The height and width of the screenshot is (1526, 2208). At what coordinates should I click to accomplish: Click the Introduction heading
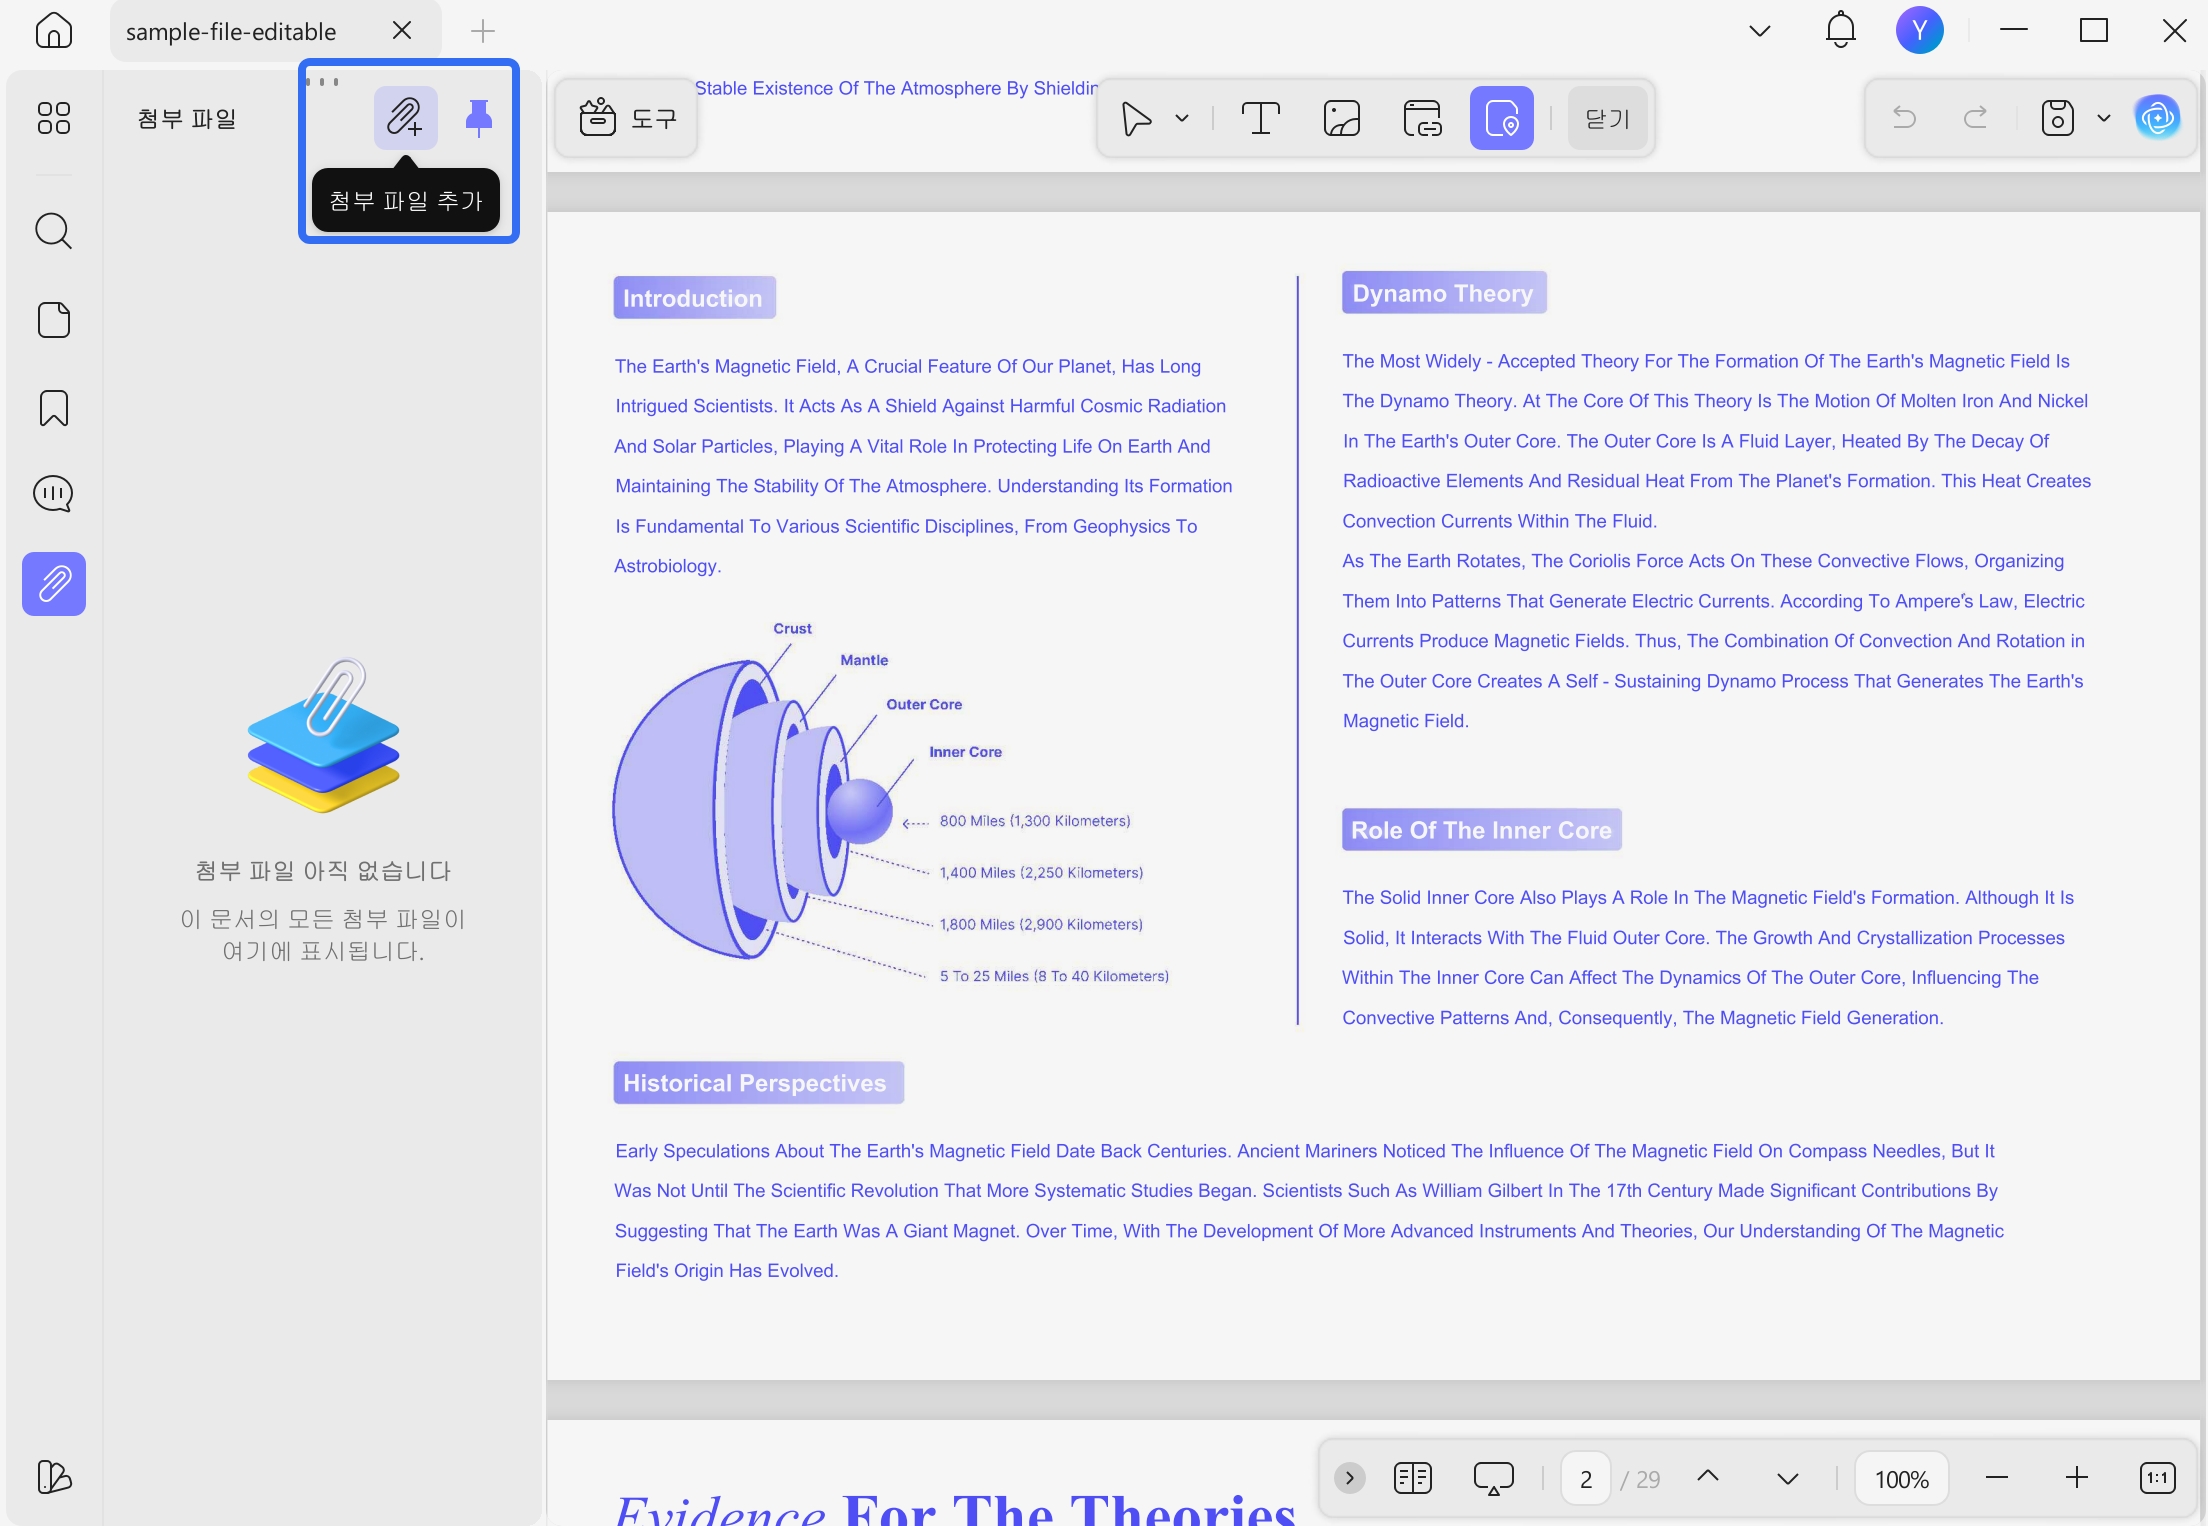694,297
